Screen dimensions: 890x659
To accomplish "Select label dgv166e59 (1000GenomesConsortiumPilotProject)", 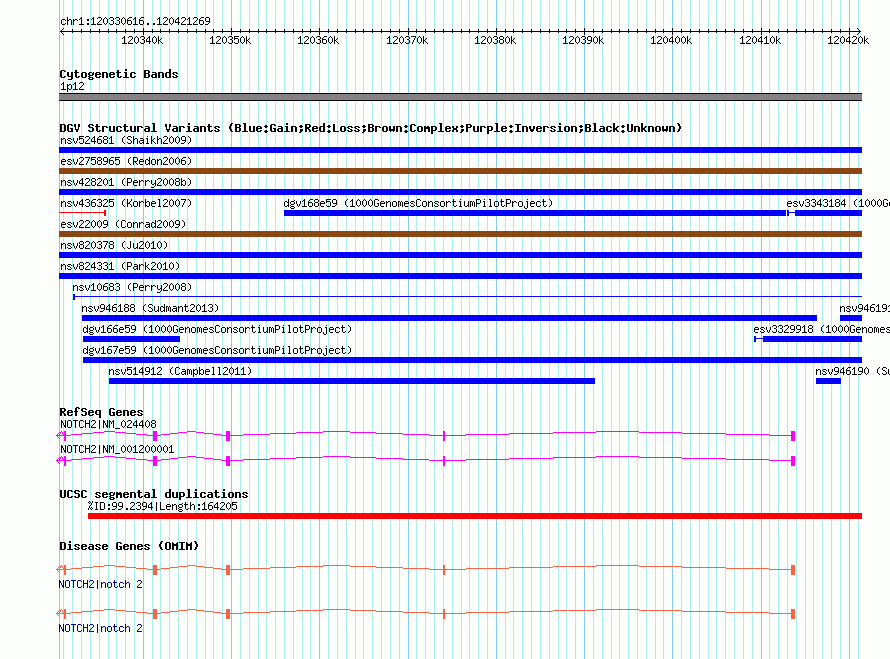I will [x=217, y=329].
